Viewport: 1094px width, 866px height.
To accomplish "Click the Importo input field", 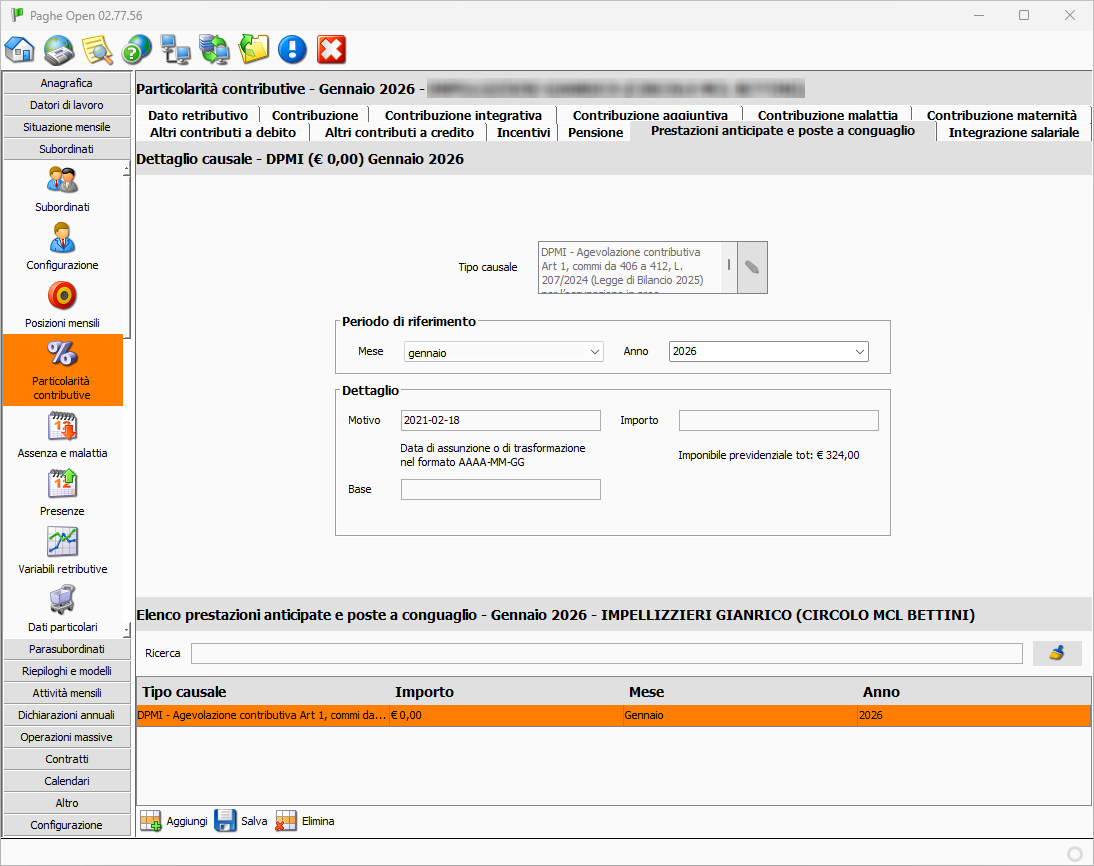I will tap(778, 420).
